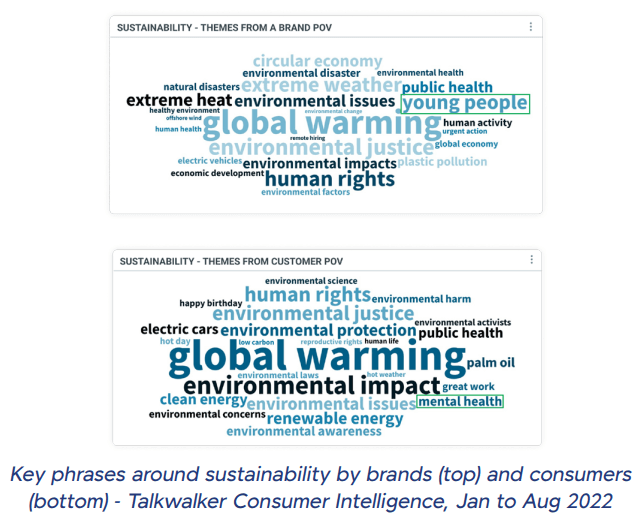Screen dimensions: 643x516
Task: Select 'environmental protection' phrase
Action: click(x=318, y=330)
